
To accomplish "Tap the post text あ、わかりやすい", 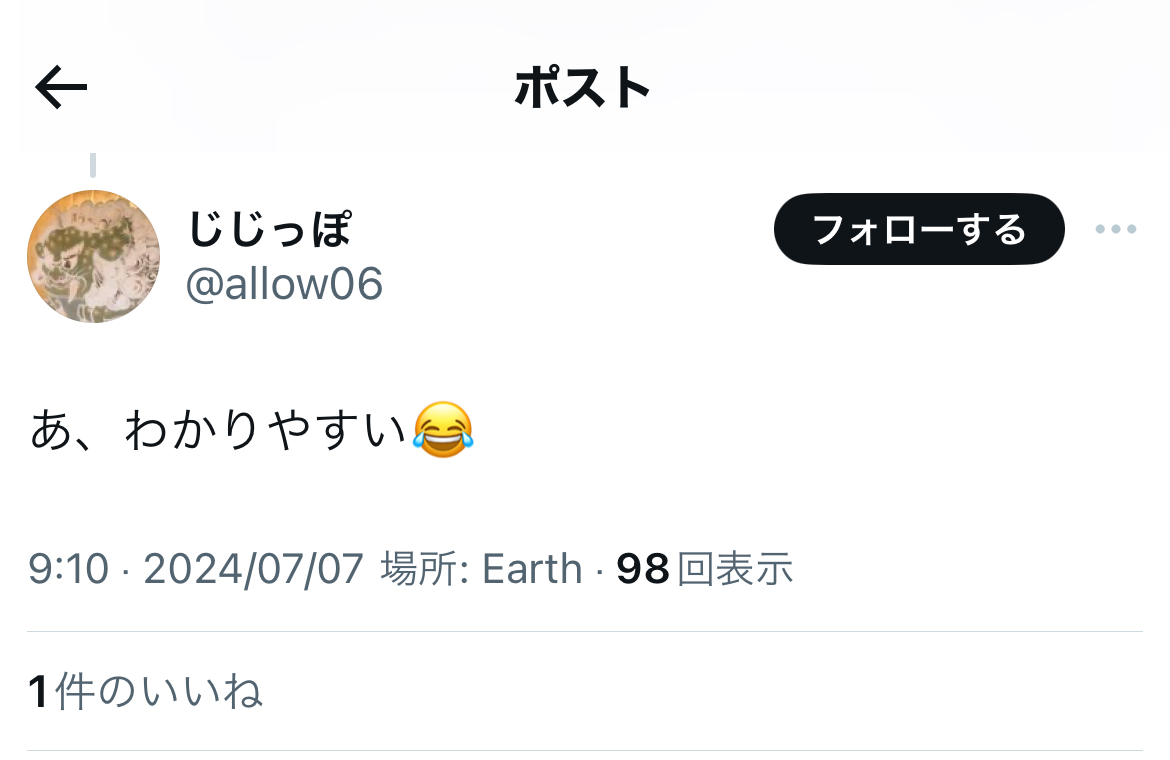I will click(218, 430).
